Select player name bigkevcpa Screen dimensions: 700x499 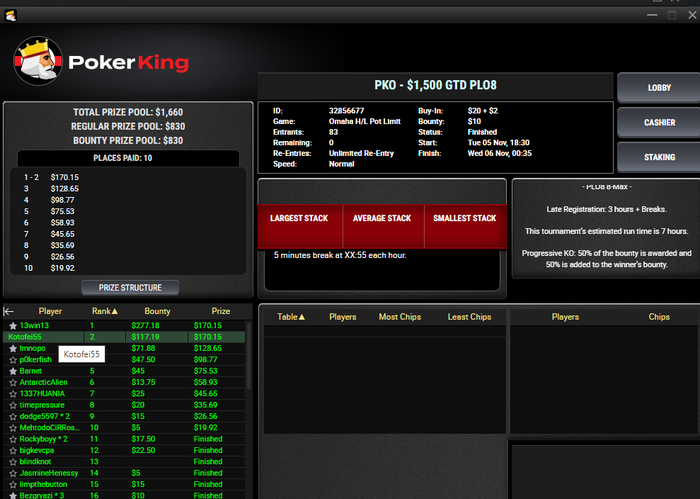click(x=37, y=451)
